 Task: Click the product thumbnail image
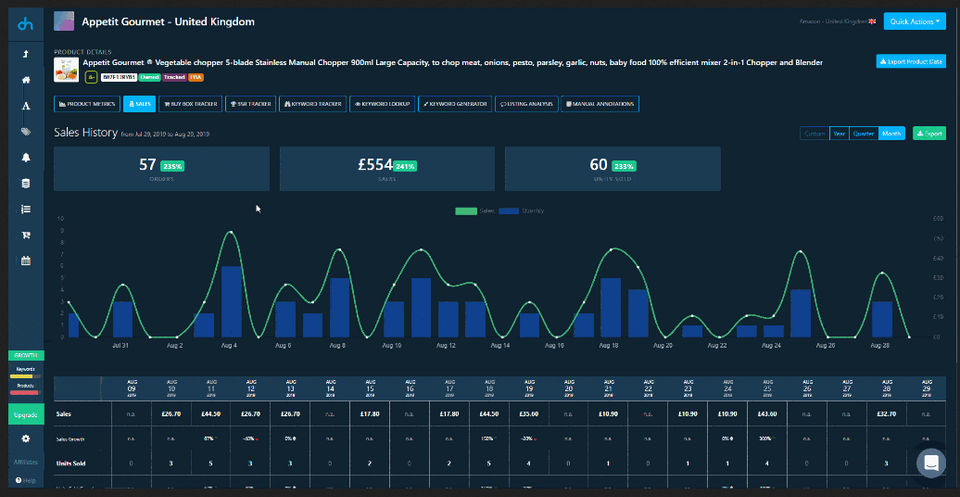point(66,69)
